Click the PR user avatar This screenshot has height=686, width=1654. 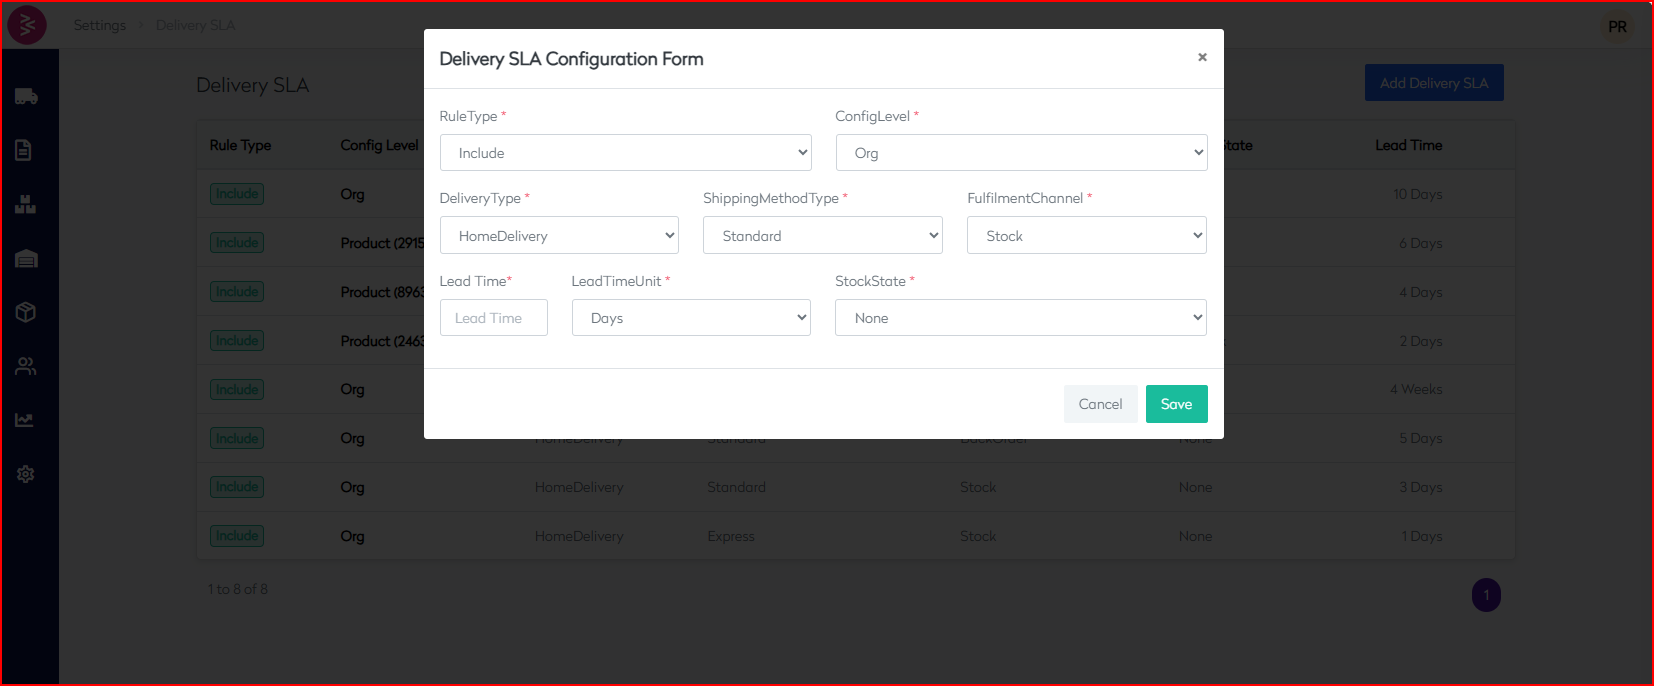(x=1617, y=27)
